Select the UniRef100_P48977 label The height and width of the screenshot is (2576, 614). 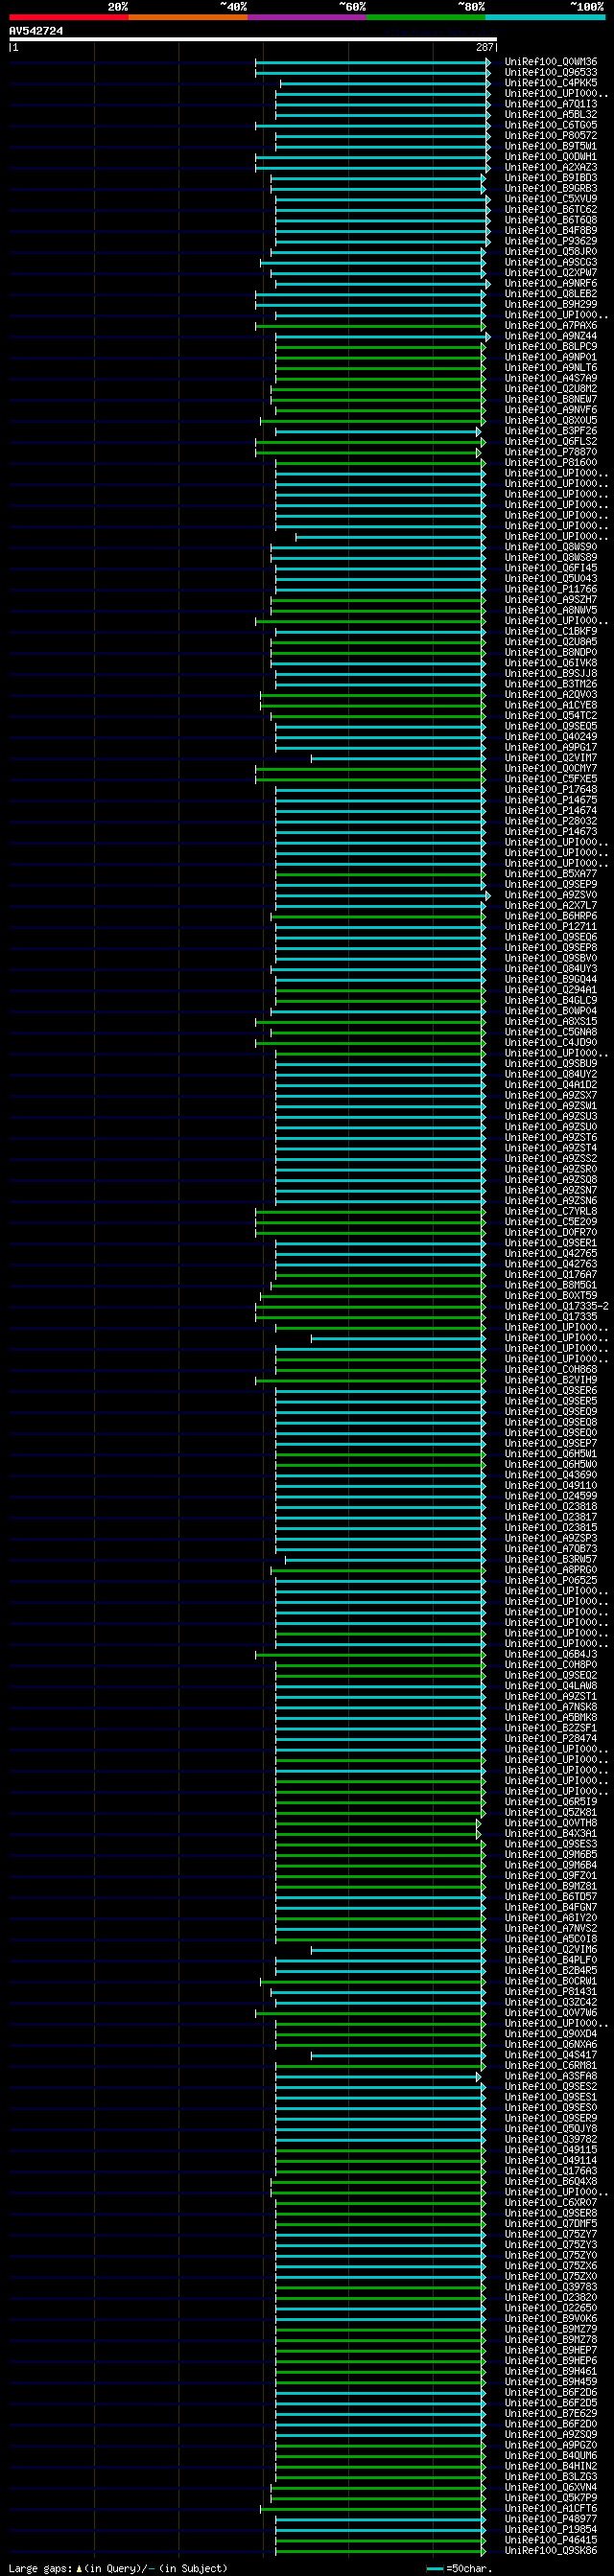point(551,2521)
